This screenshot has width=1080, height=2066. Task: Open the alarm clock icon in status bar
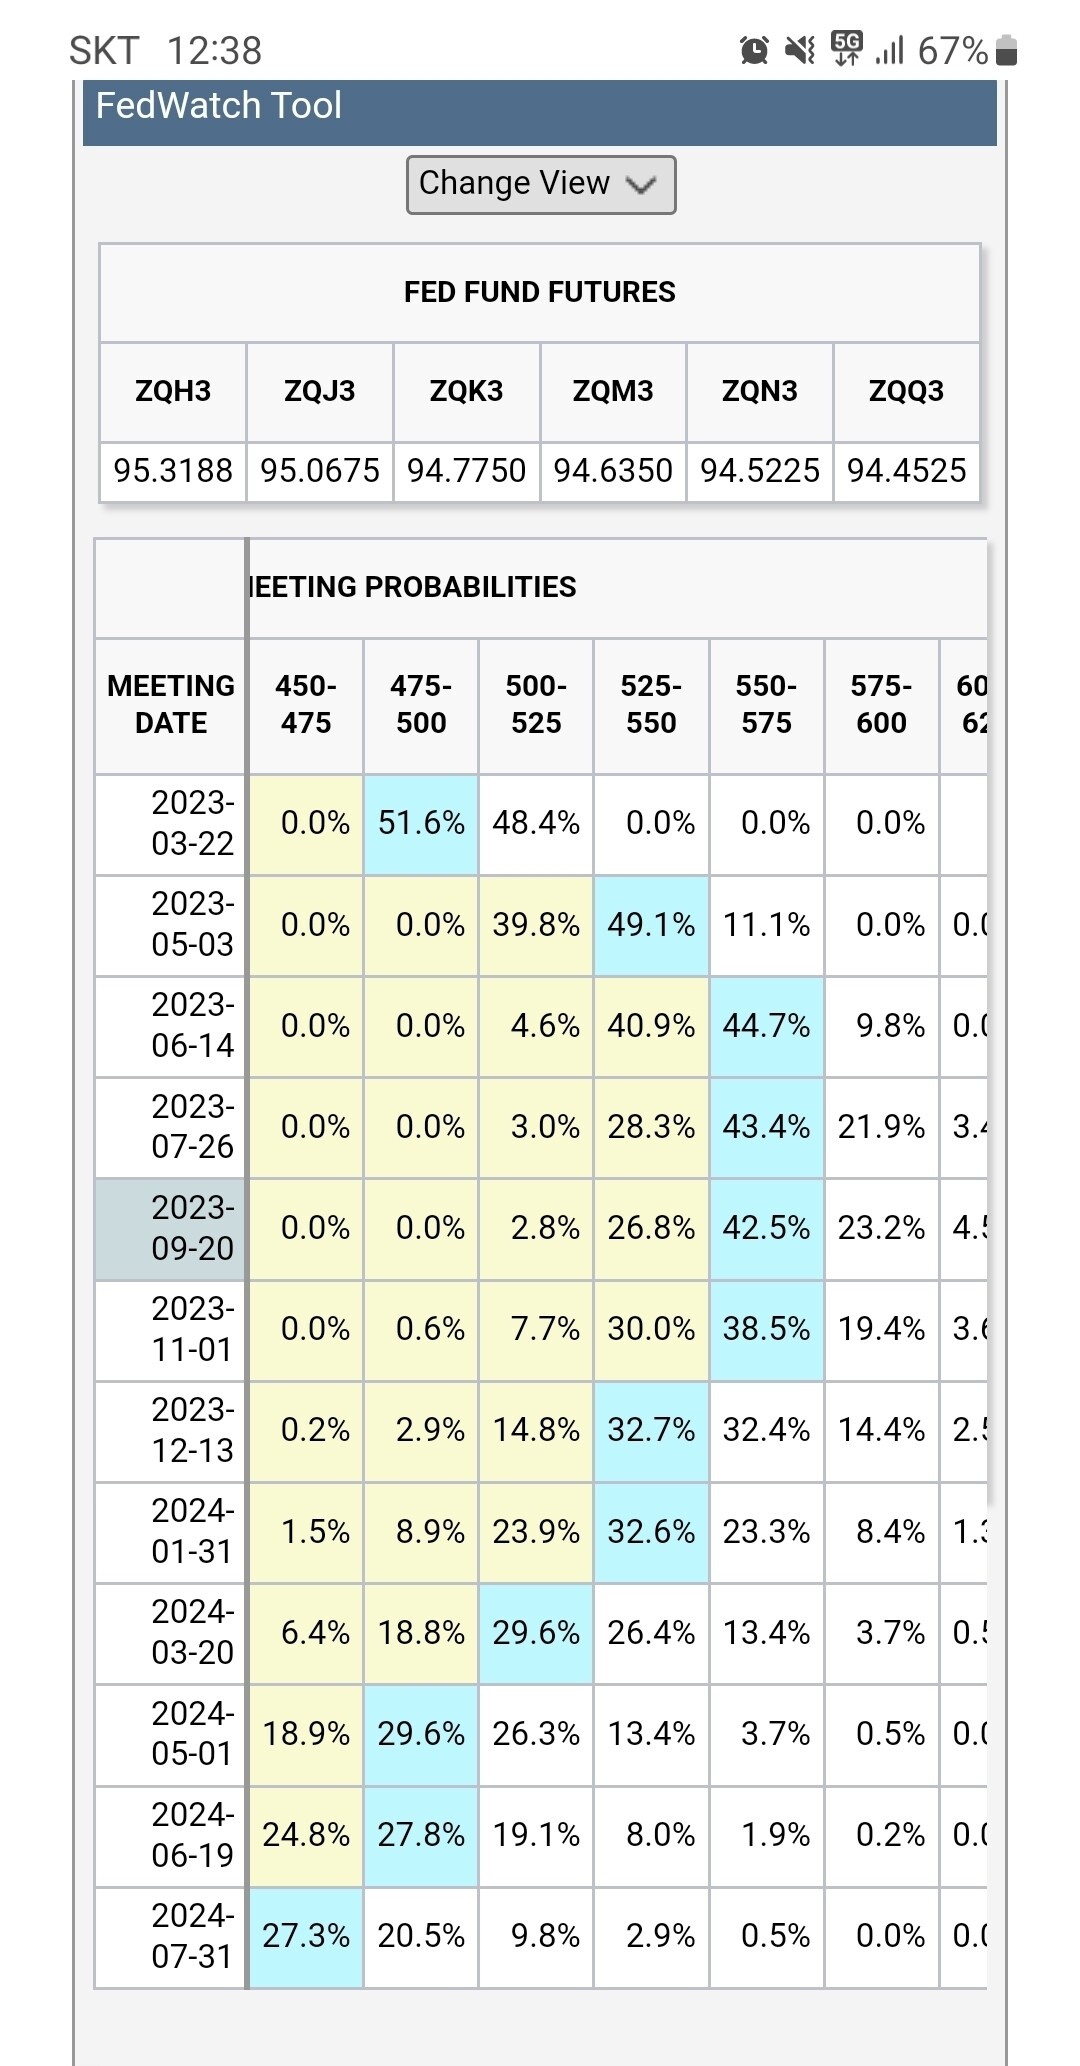click(x=752, y=47)
